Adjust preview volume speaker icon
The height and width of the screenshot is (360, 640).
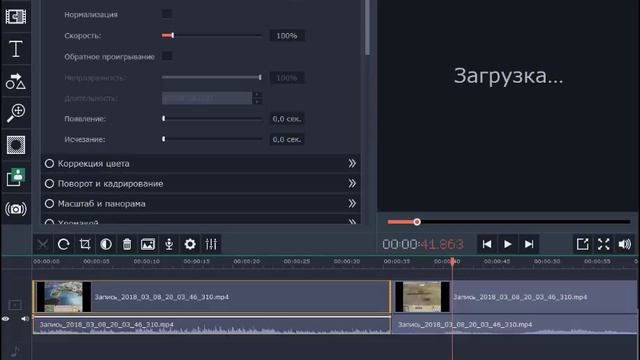click(624, 244)
